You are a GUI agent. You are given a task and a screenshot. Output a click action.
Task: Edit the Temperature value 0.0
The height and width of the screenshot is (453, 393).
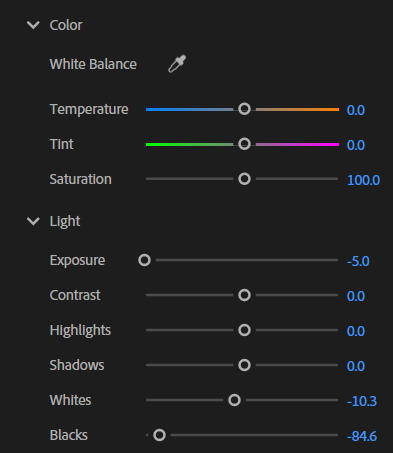pos(356,110)
